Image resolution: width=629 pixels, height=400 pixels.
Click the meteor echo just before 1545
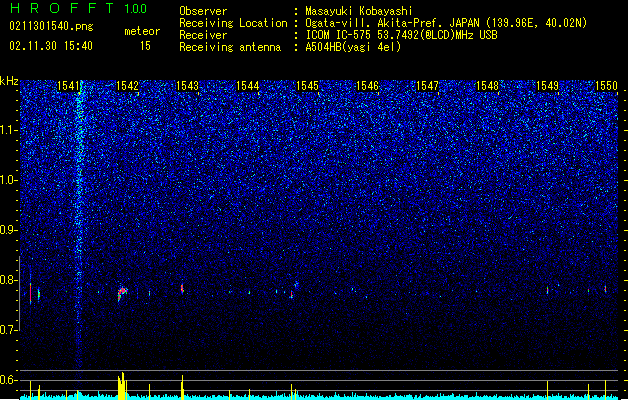[x=292, y=294]
